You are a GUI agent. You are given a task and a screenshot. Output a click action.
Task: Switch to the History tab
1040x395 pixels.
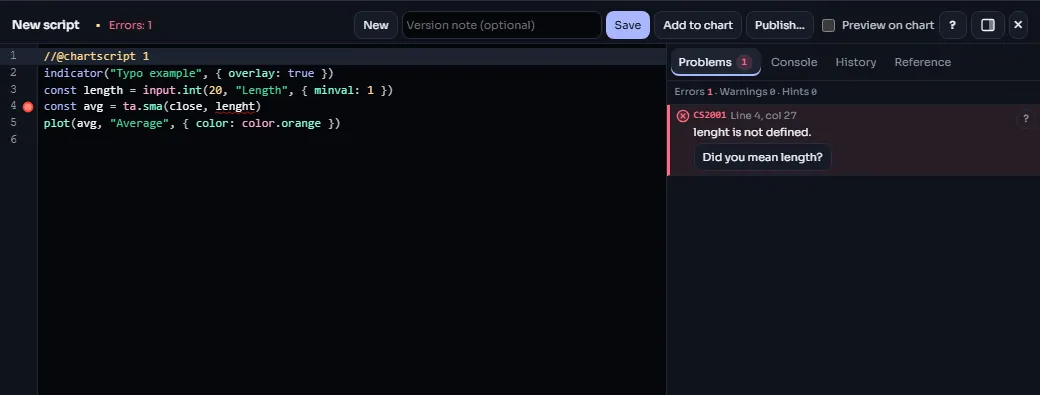pos(856,62)
